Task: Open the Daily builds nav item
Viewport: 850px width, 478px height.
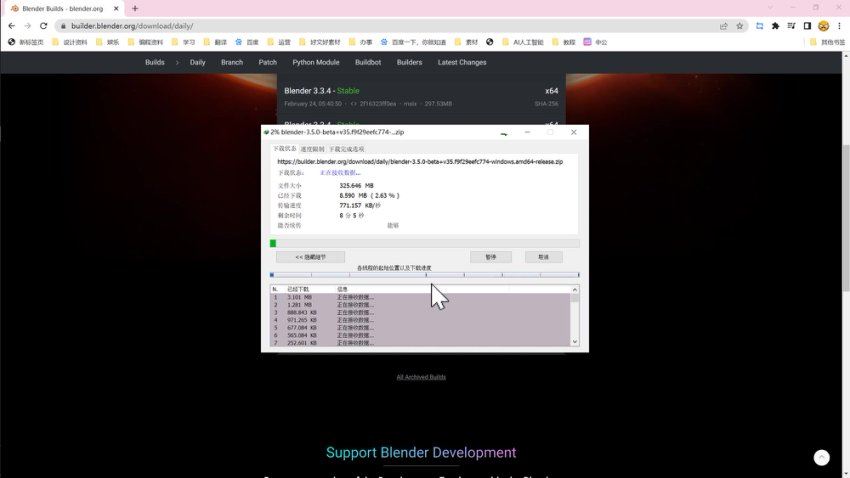Action: 197,62
